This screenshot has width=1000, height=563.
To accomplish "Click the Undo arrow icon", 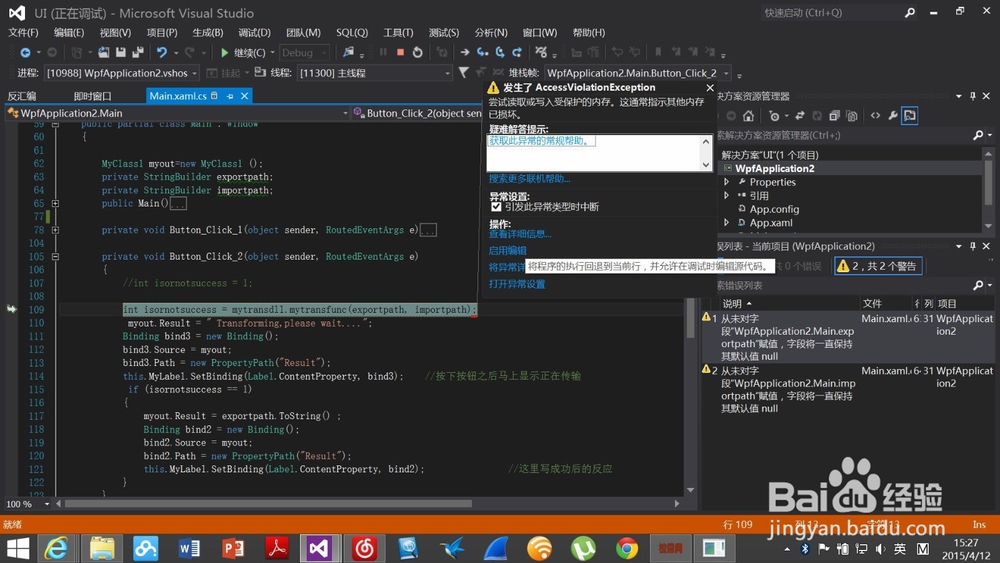I will click(162, 52).
